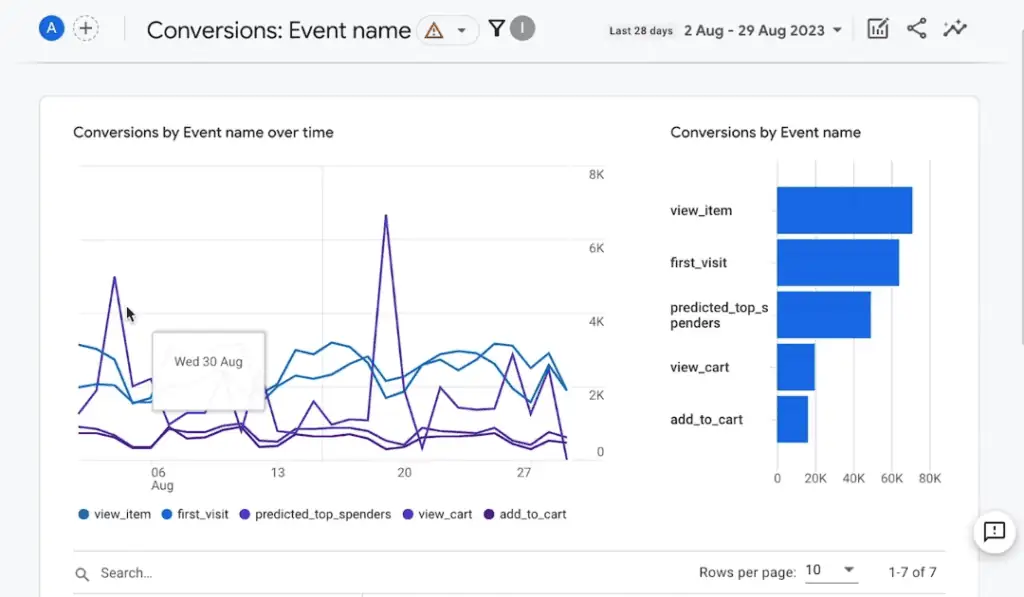The image size is (1024, 597).
Task: Toggle the first_visit legend entry
Action: click(195, 513)
